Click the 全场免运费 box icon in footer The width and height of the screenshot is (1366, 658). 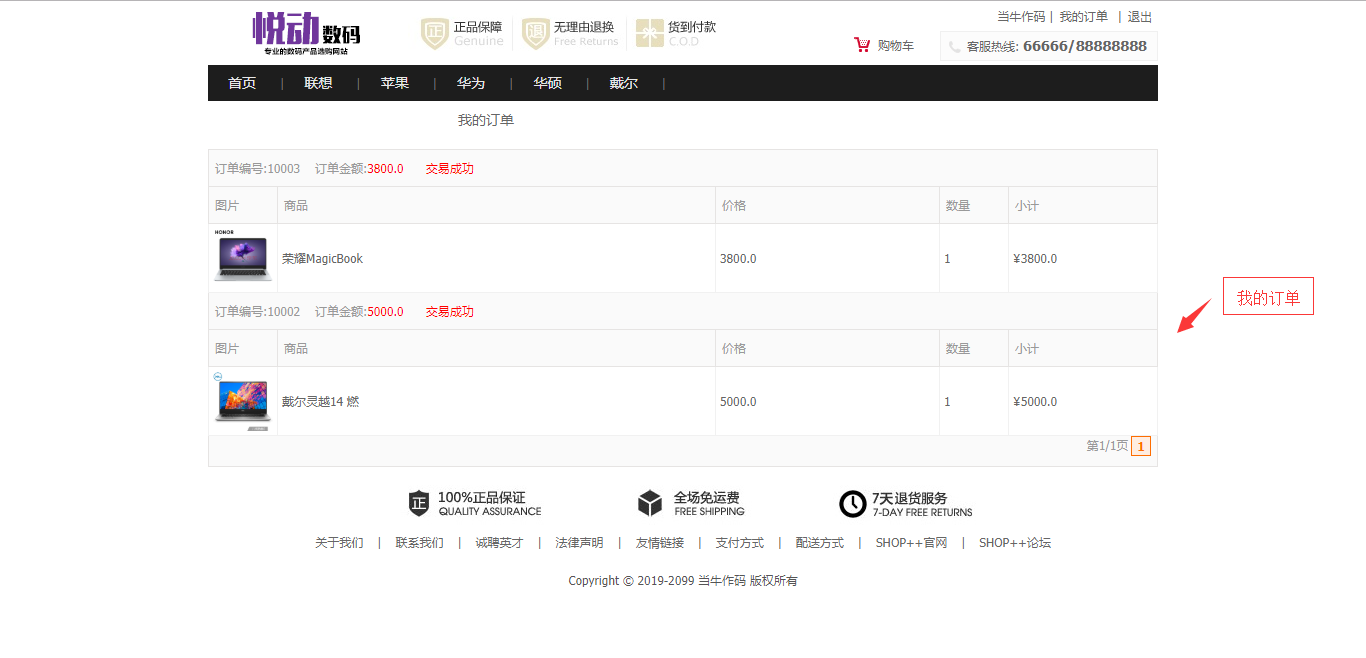650,504
